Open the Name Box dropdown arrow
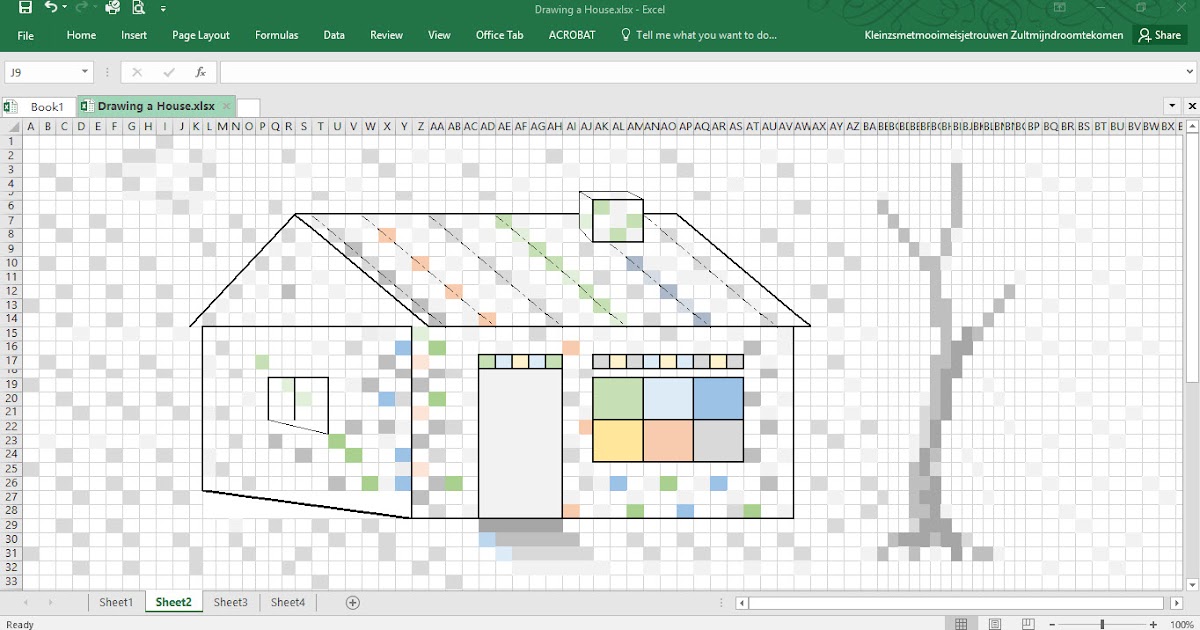1200x630 pixels. coord(85,71)
